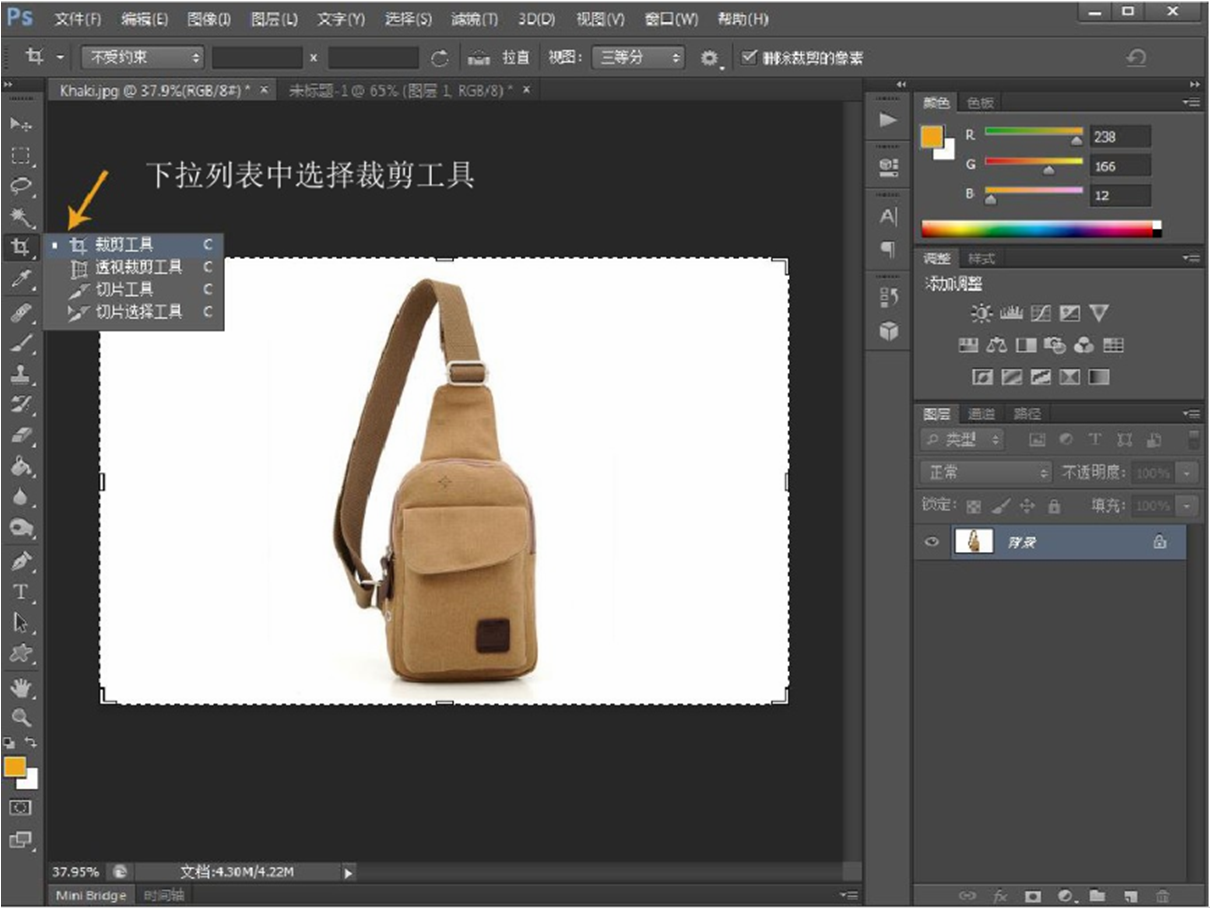Select the Magic Wand tool

[x=20, y=217]
